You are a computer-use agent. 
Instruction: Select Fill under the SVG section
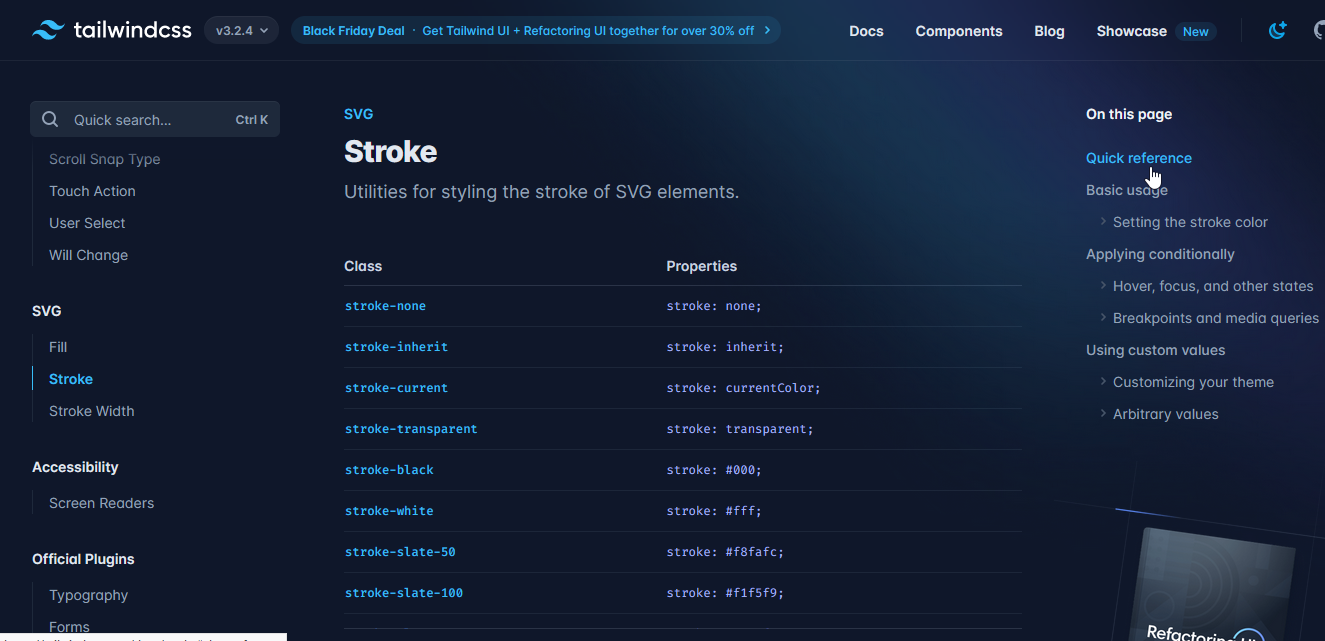[x=58, y=347]
